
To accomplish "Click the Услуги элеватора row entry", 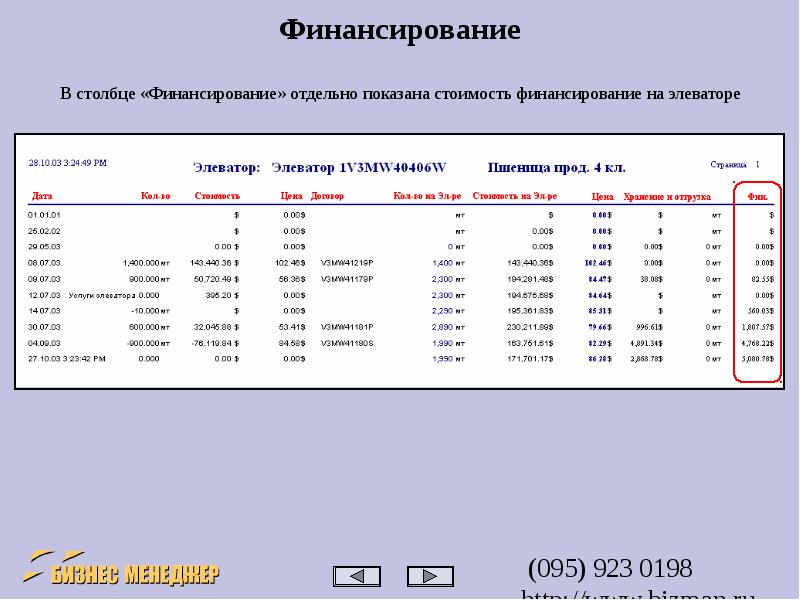I will click(x=102, y=295).
